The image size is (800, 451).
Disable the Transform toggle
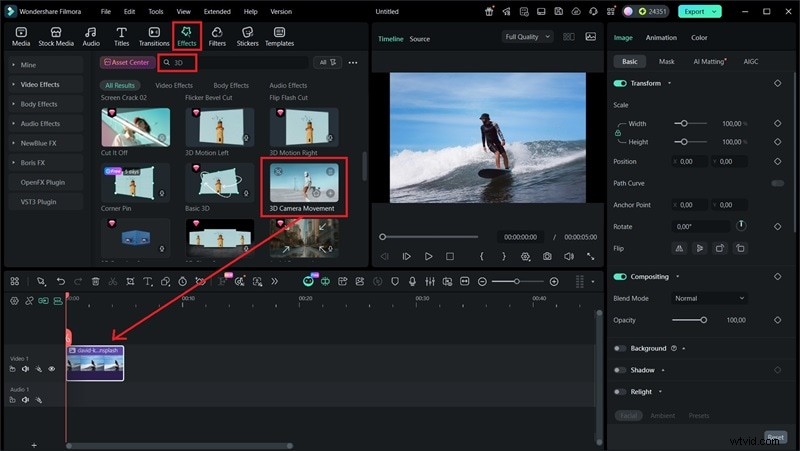(x=620, y=83)
